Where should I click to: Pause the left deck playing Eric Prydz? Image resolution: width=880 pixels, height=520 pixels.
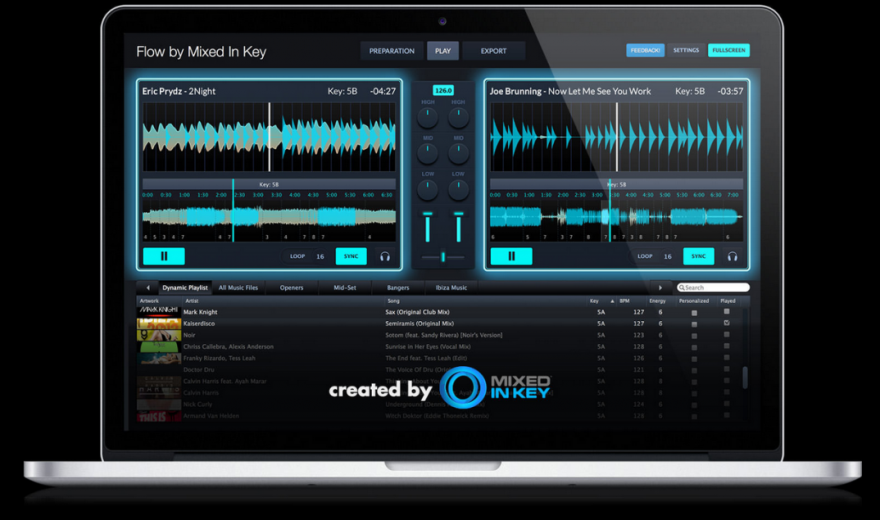[164, 256]
